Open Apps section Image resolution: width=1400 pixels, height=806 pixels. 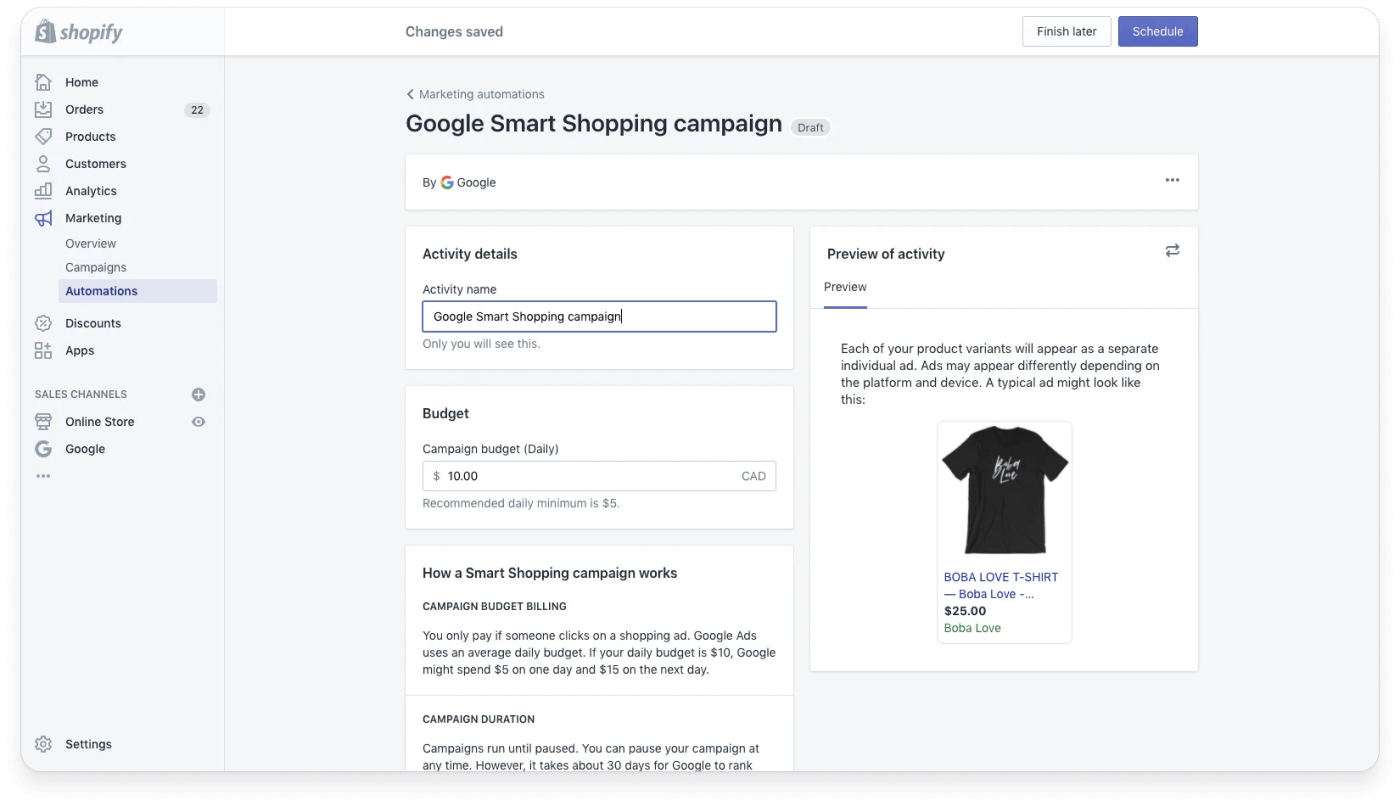click(79, 350)
